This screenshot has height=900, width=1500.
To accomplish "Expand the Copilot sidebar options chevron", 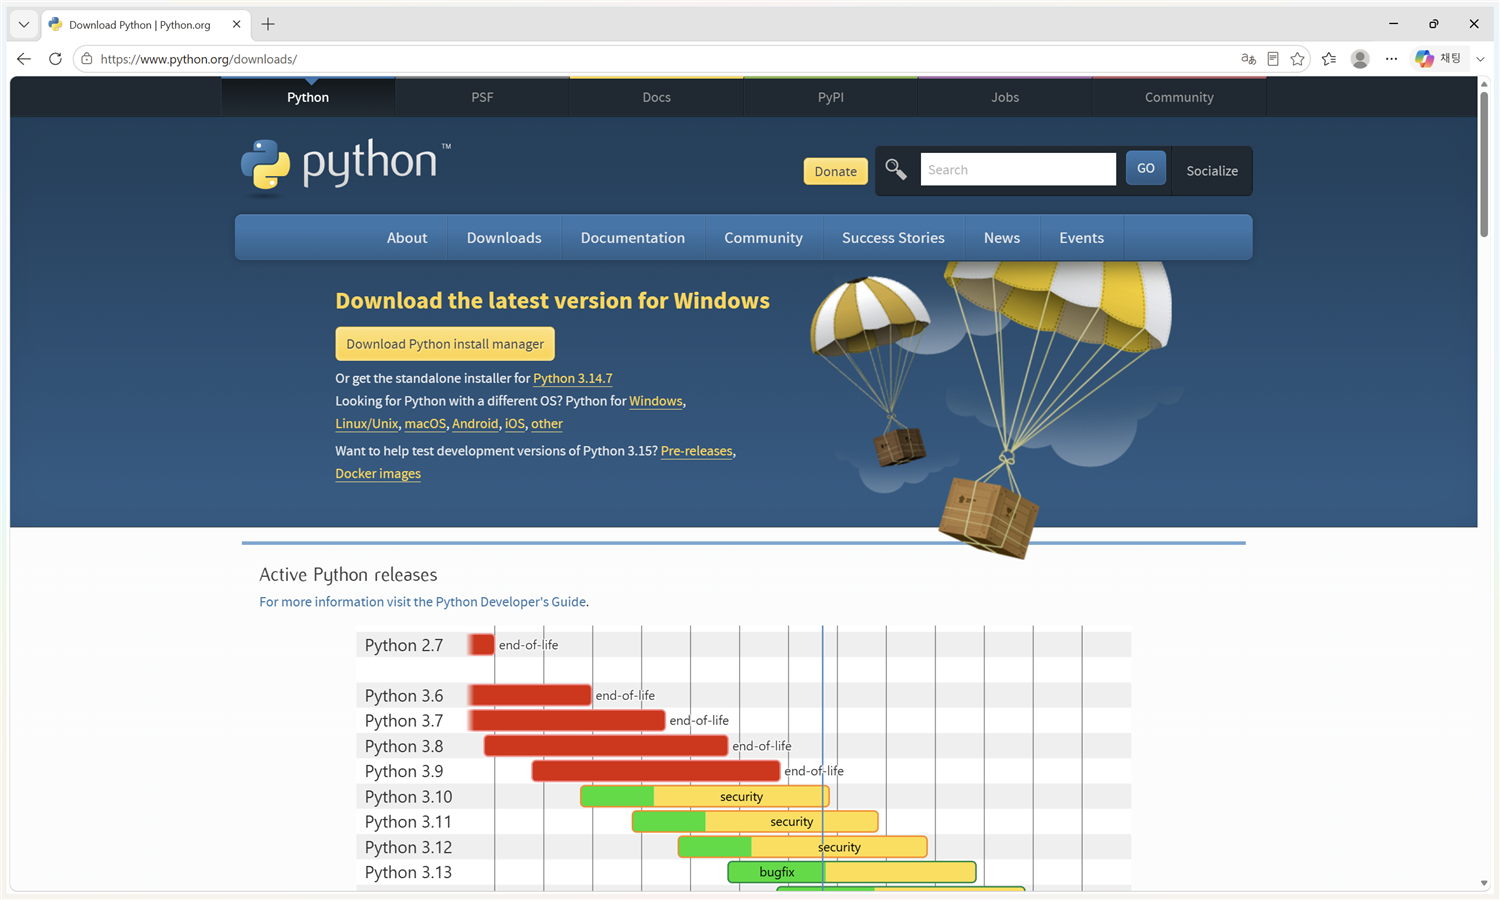I will click(x=1481, y=59).
